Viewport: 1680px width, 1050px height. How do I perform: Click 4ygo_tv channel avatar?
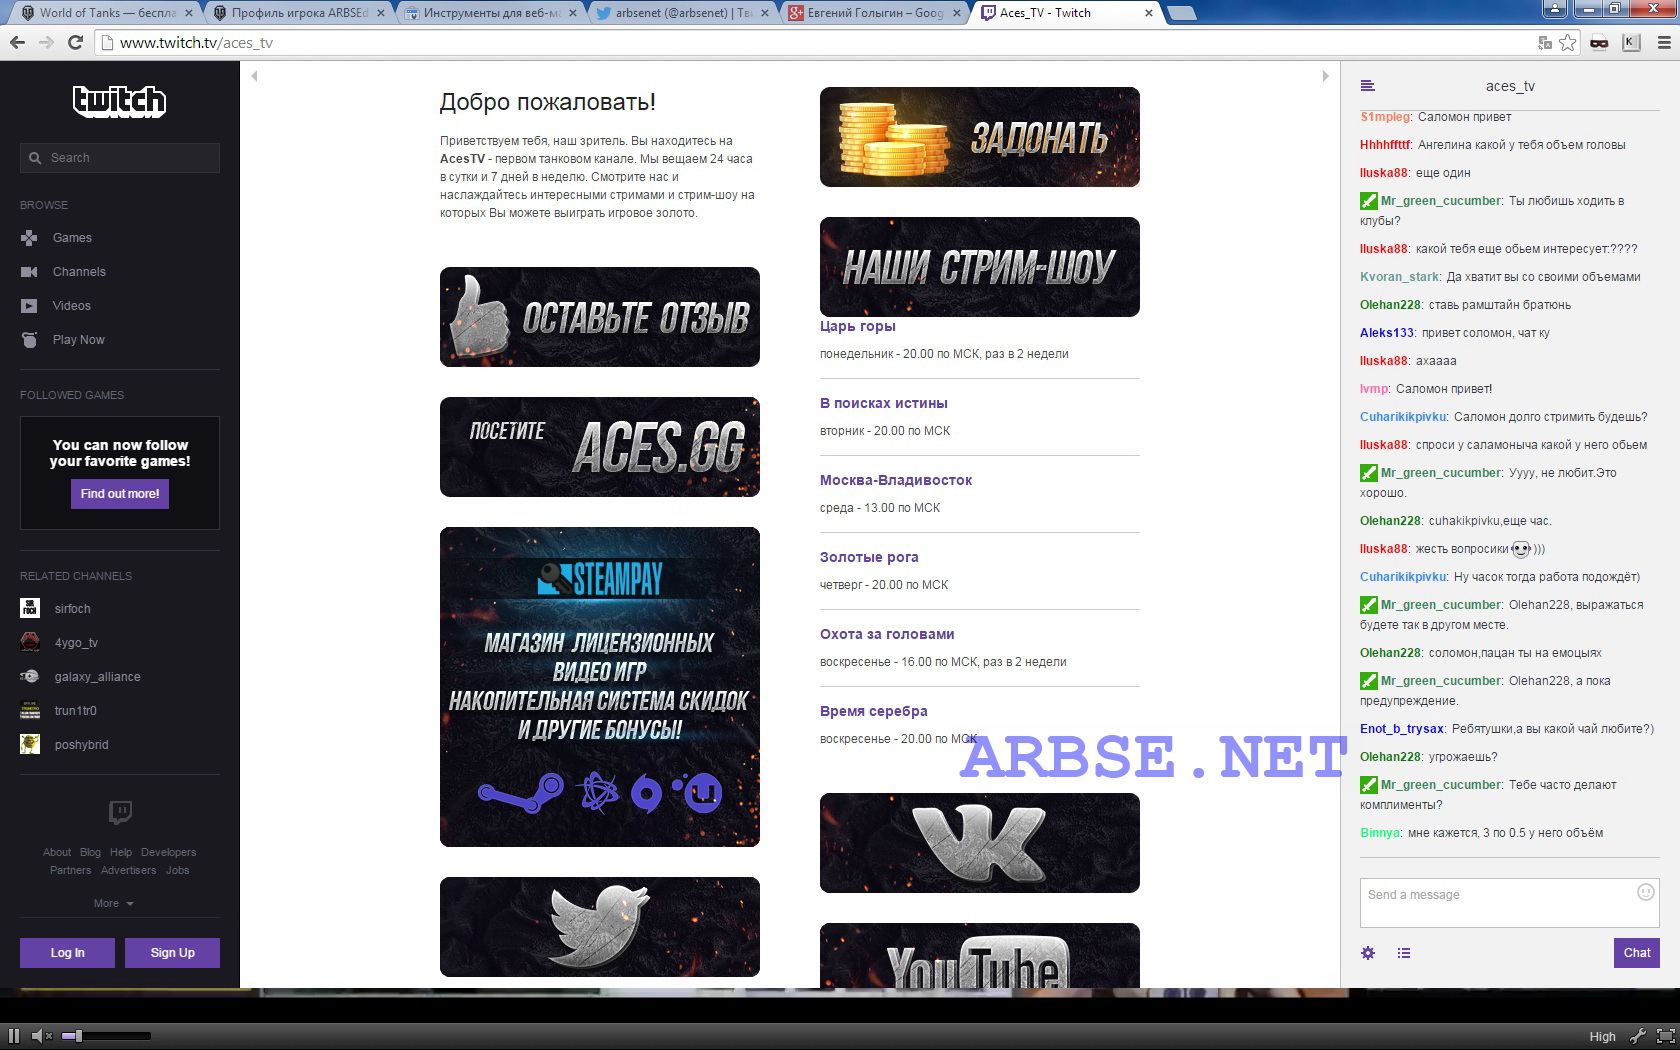pos(30,642)
